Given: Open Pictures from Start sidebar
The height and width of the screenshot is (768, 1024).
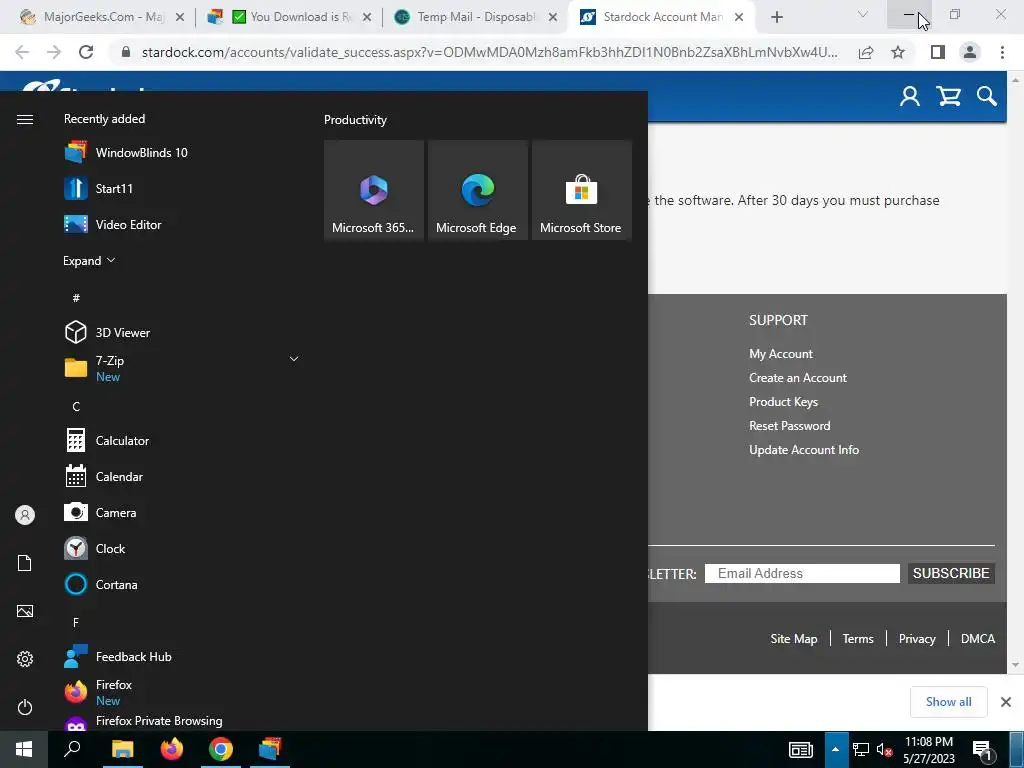Looking at the screenshot, I should (25, 611).
